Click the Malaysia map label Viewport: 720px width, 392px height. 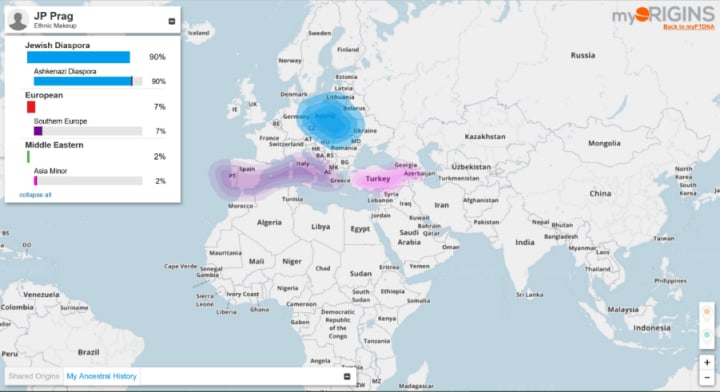click(623, 309)
